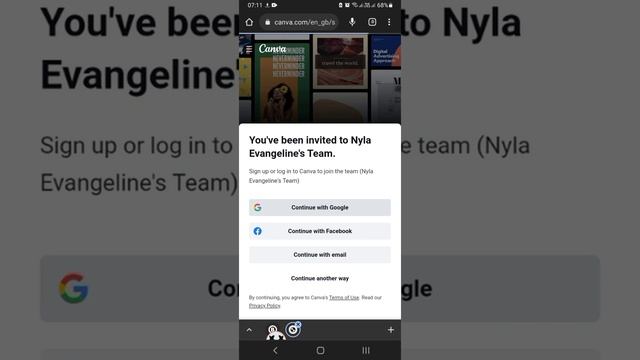Click the Canva logo

coord(272,49)
